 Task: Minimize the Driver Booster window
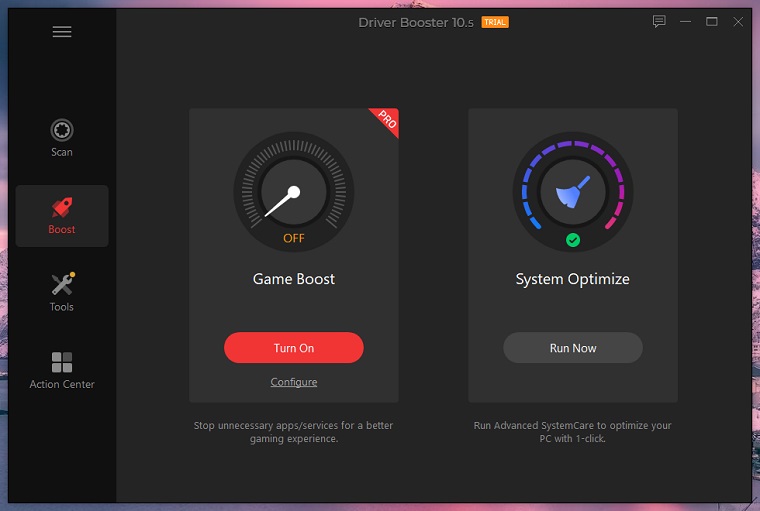(685, 22)
